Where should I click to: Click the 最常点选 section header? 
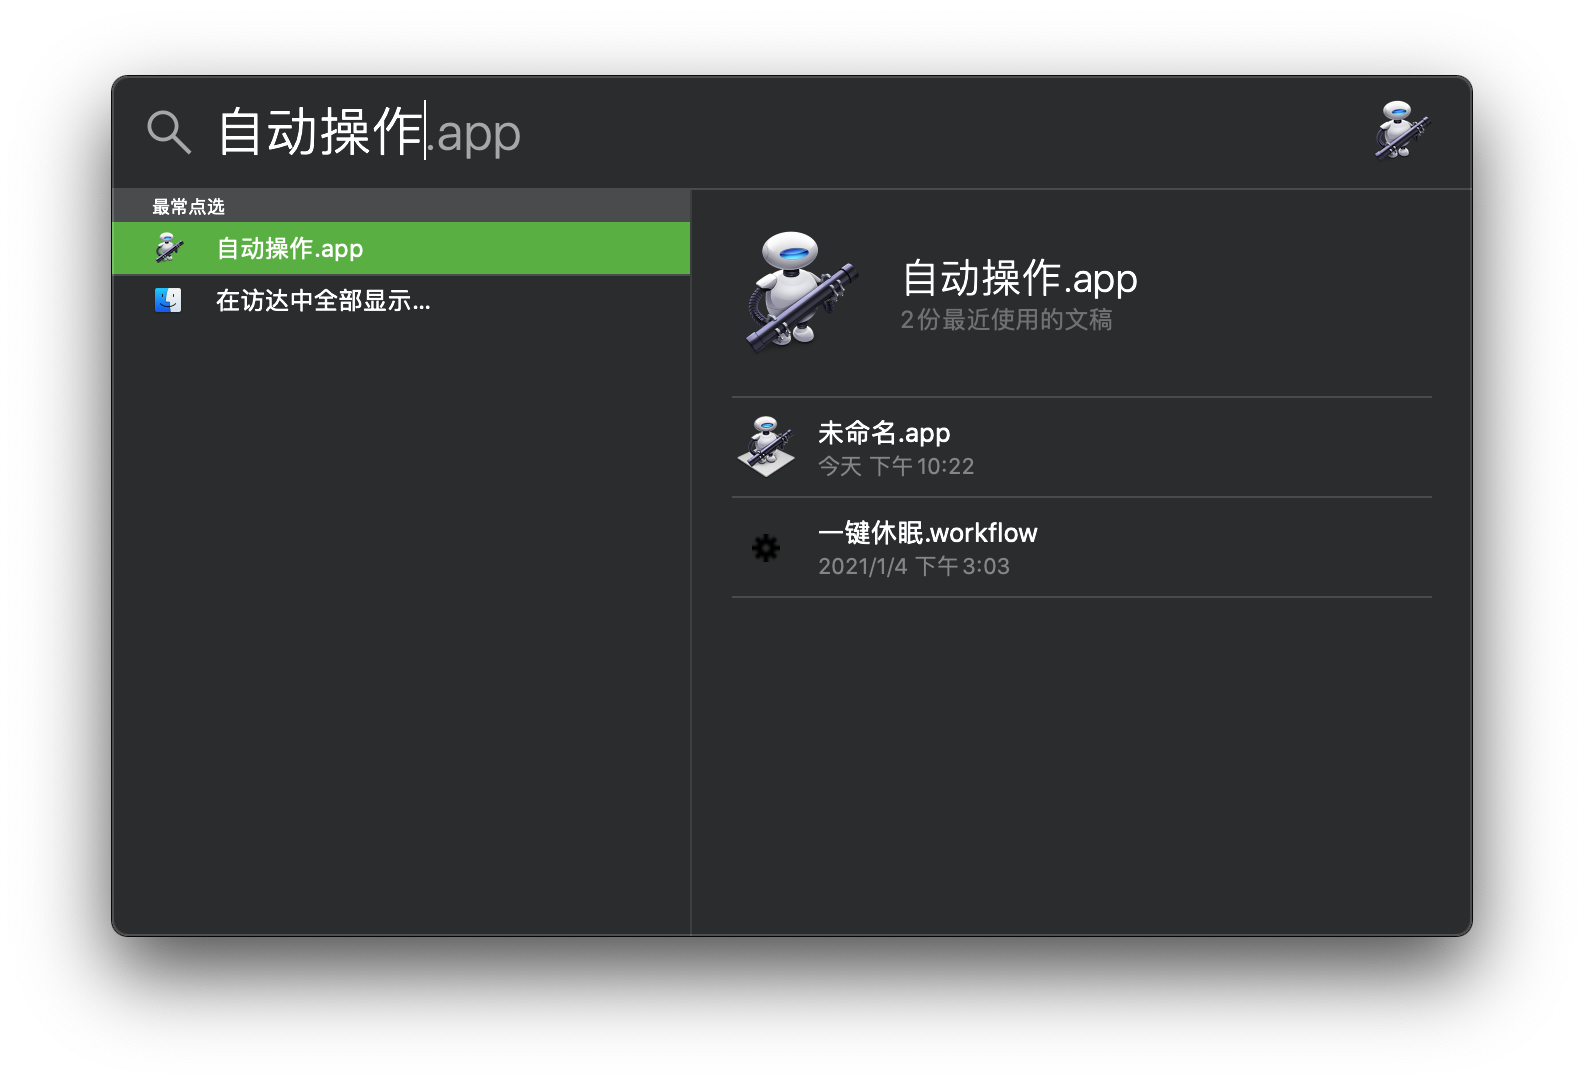(188, 207)
